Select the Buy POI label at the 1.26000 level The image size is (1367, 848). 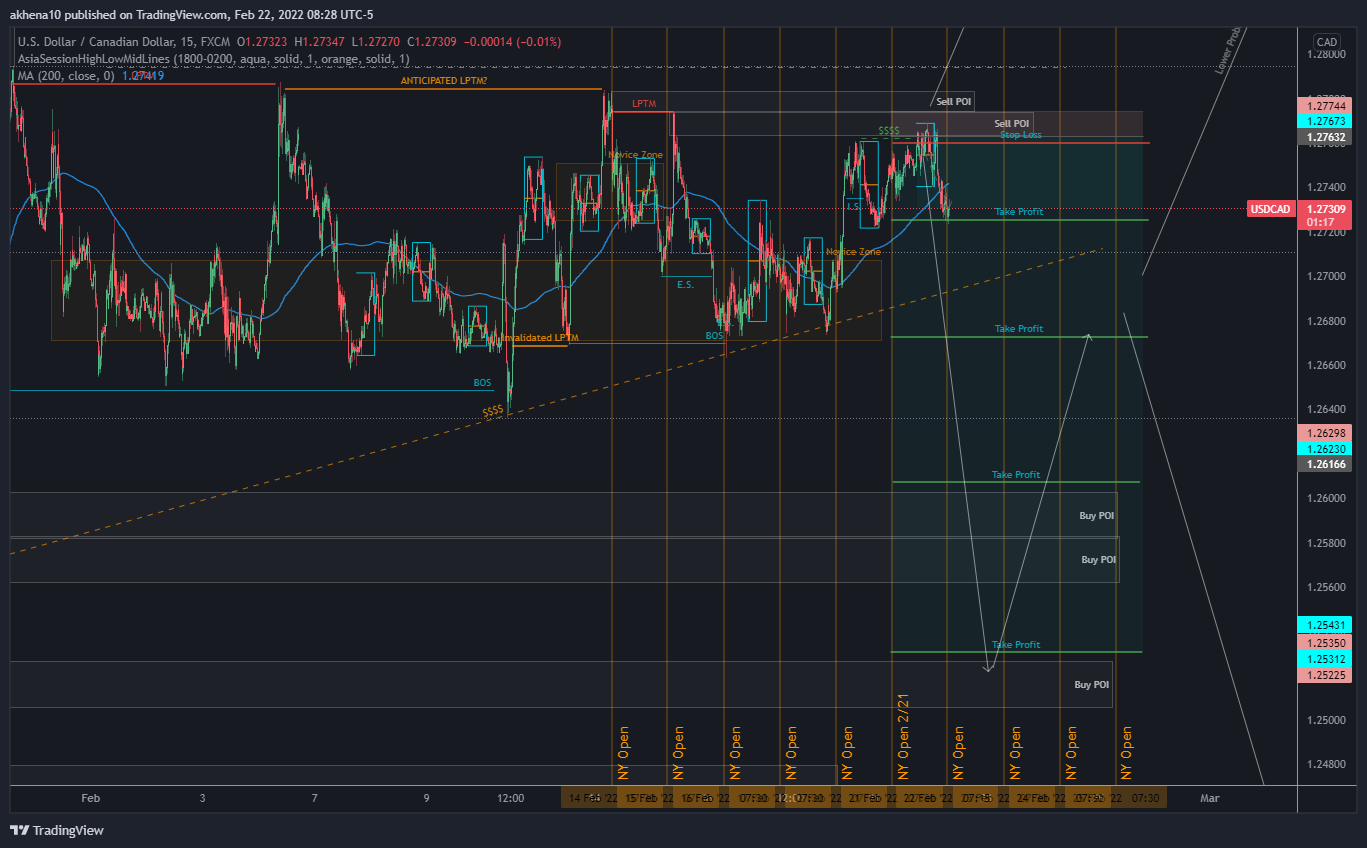(1097, 516)
